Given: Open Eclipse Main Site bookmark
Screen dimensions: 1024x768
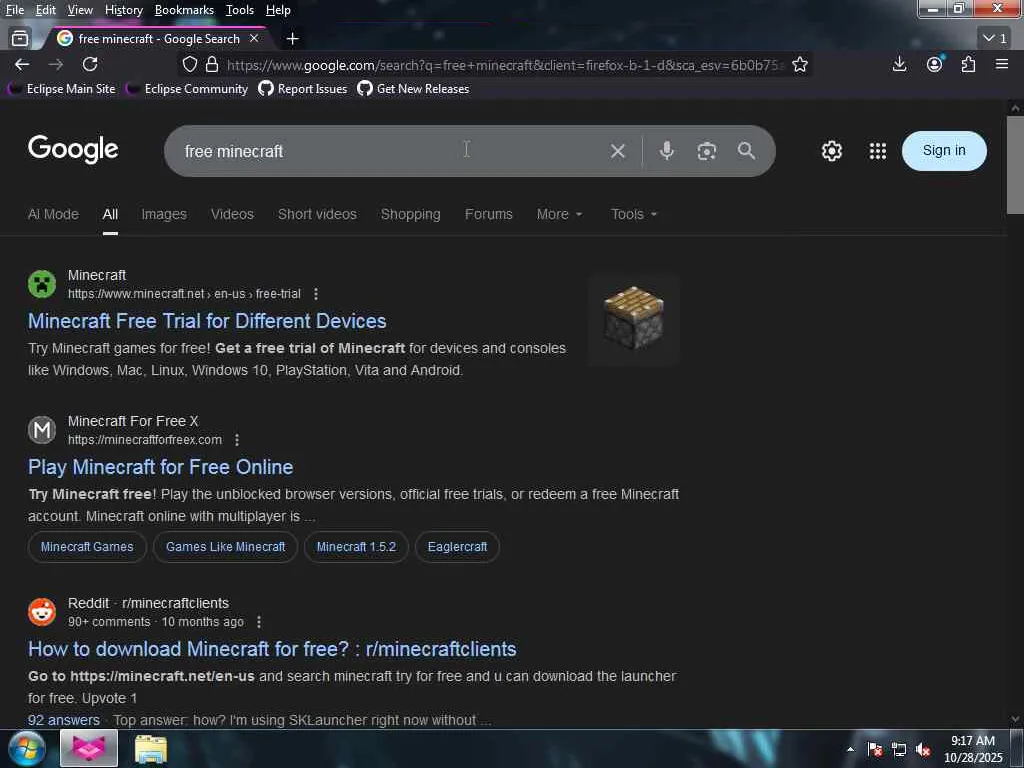Looking at the screenshot, I should point(63,89).
